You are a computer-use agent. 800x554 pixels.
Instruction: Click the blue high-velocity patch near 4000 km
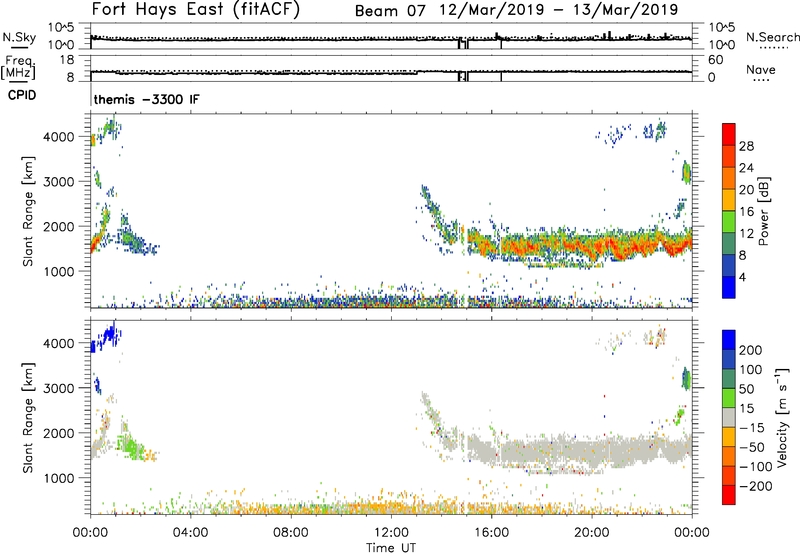106,338
